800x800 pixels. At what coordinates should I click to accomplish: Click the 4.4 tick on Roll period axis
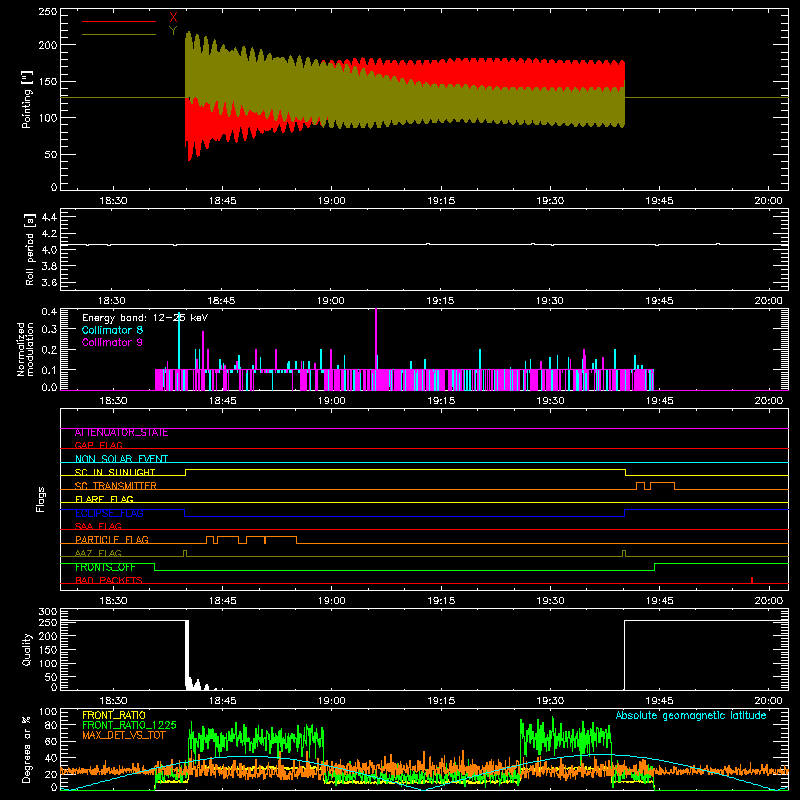[x=49, y=217]
